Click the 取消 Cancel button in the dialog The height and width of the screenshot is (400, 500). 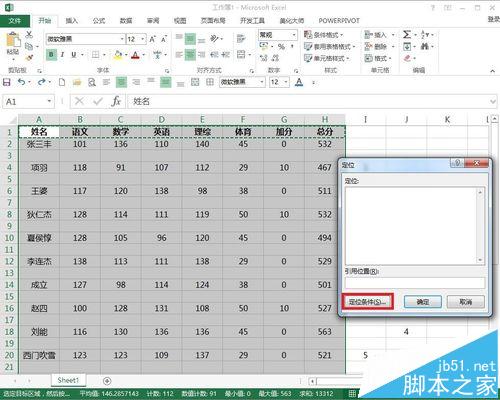coord(465,302)
